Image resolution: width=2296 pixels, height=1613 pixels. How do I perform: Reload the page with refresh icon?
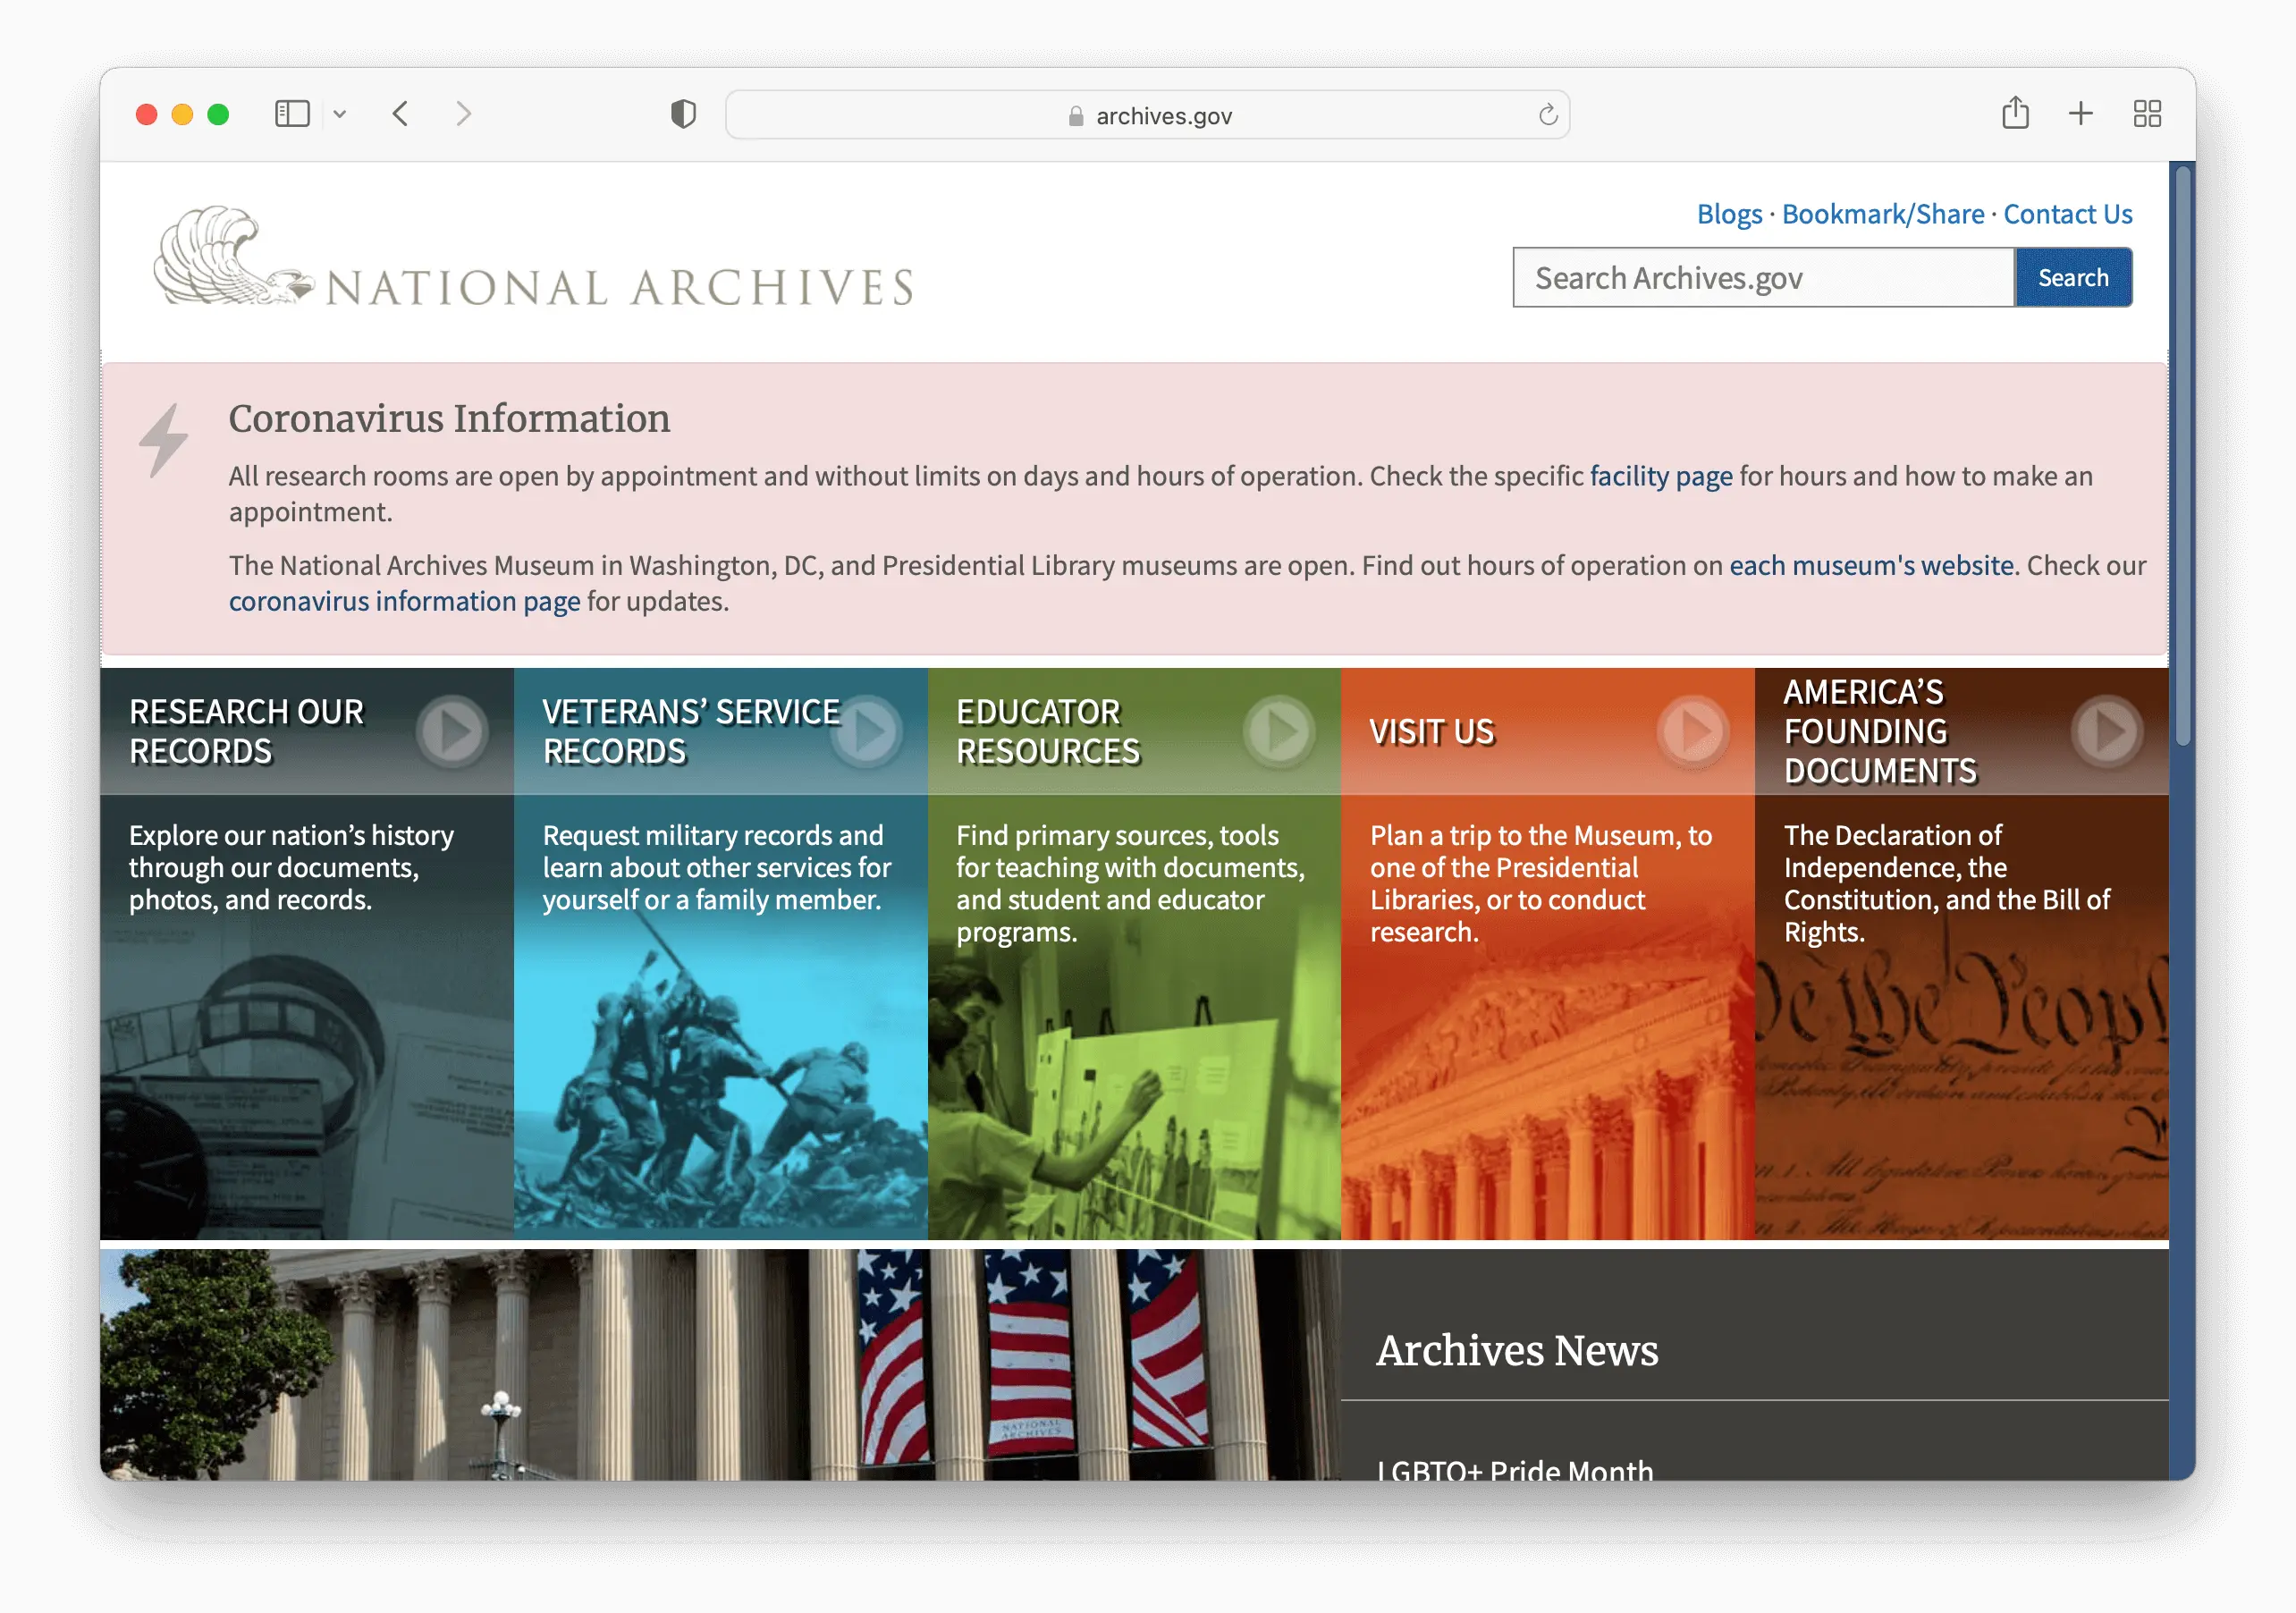1547,115
